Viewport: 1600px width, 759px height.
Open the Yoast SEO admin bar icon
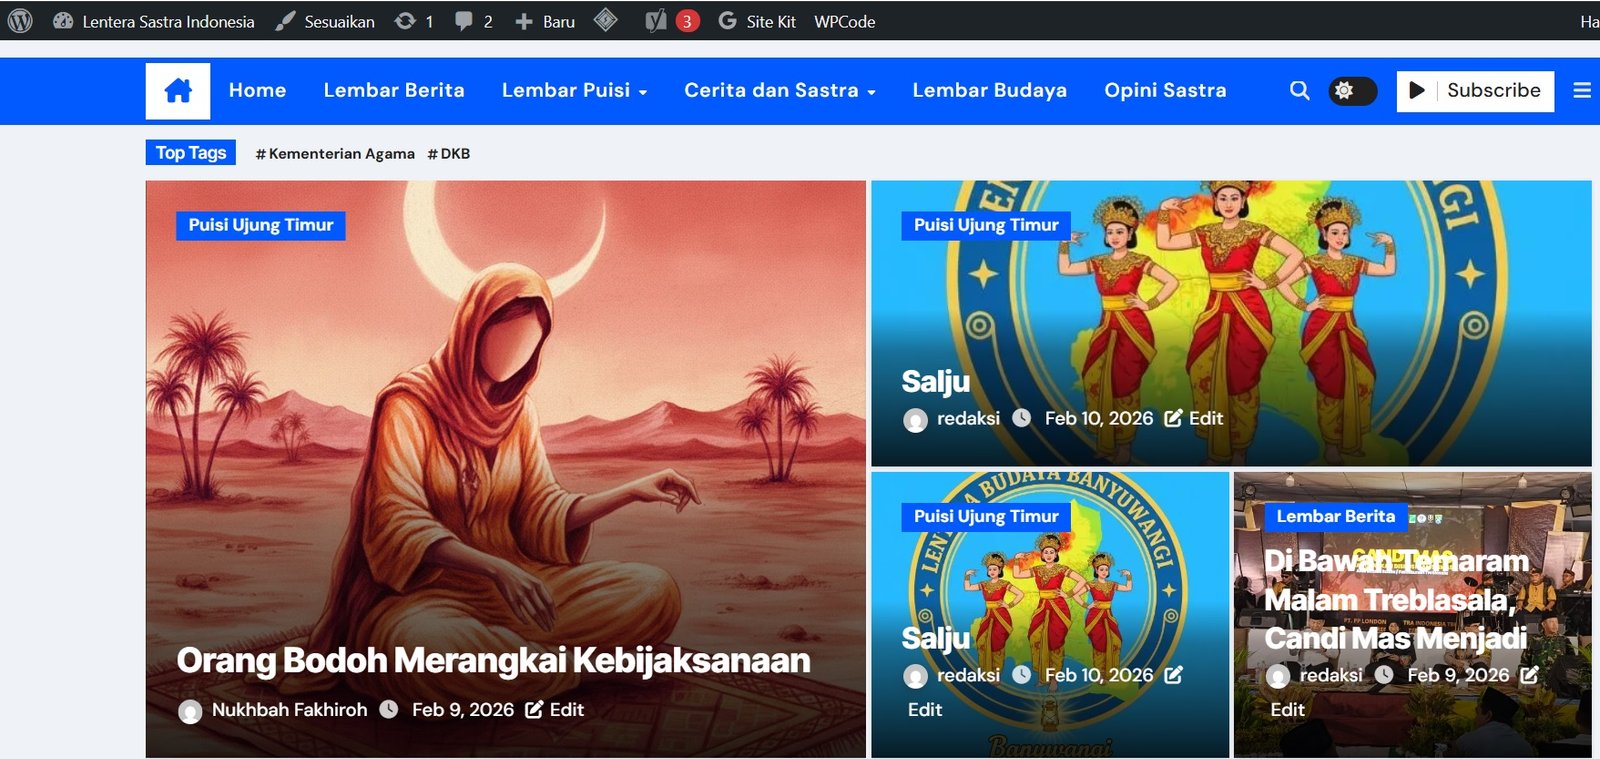(x=656, y=21)
